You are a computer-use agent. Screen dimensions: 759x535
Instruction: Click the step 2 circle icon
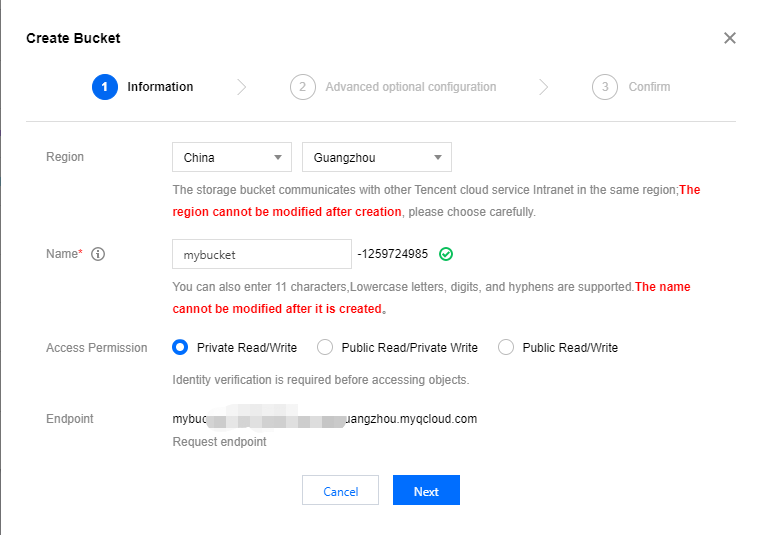click(302, 87)
